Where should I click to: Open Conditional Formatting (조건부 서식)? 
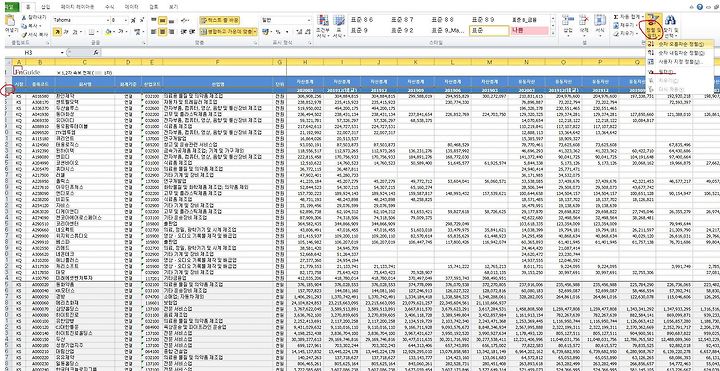click(323, 26)
